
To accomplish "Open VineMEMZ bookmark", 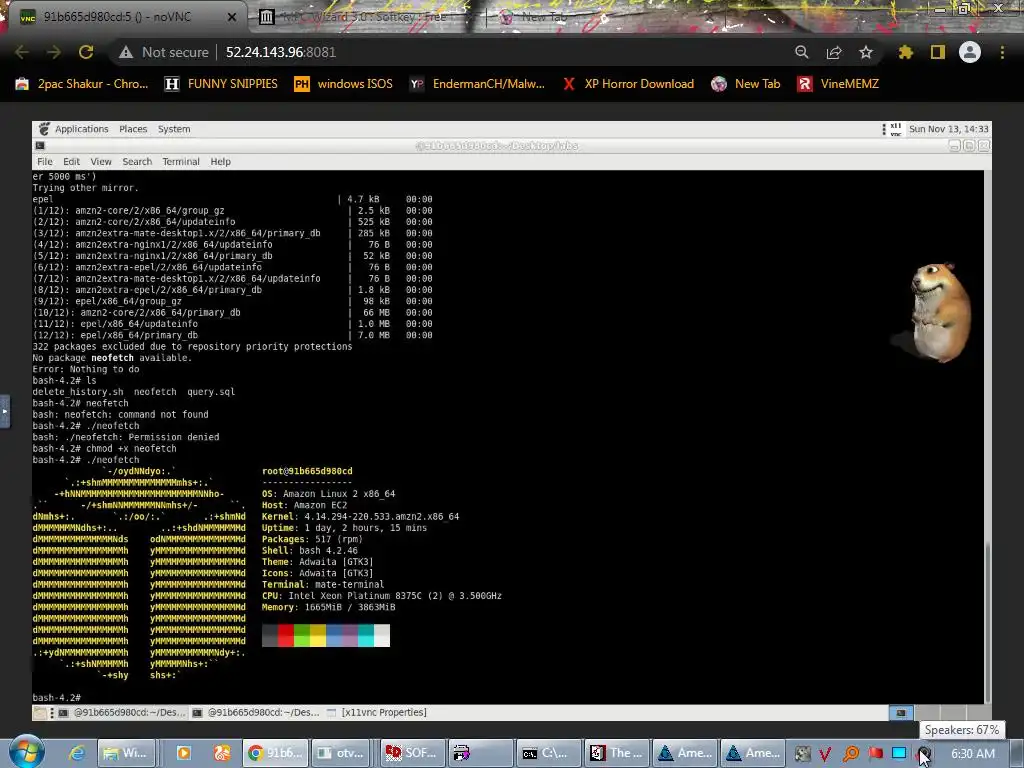I will point(839,84).
